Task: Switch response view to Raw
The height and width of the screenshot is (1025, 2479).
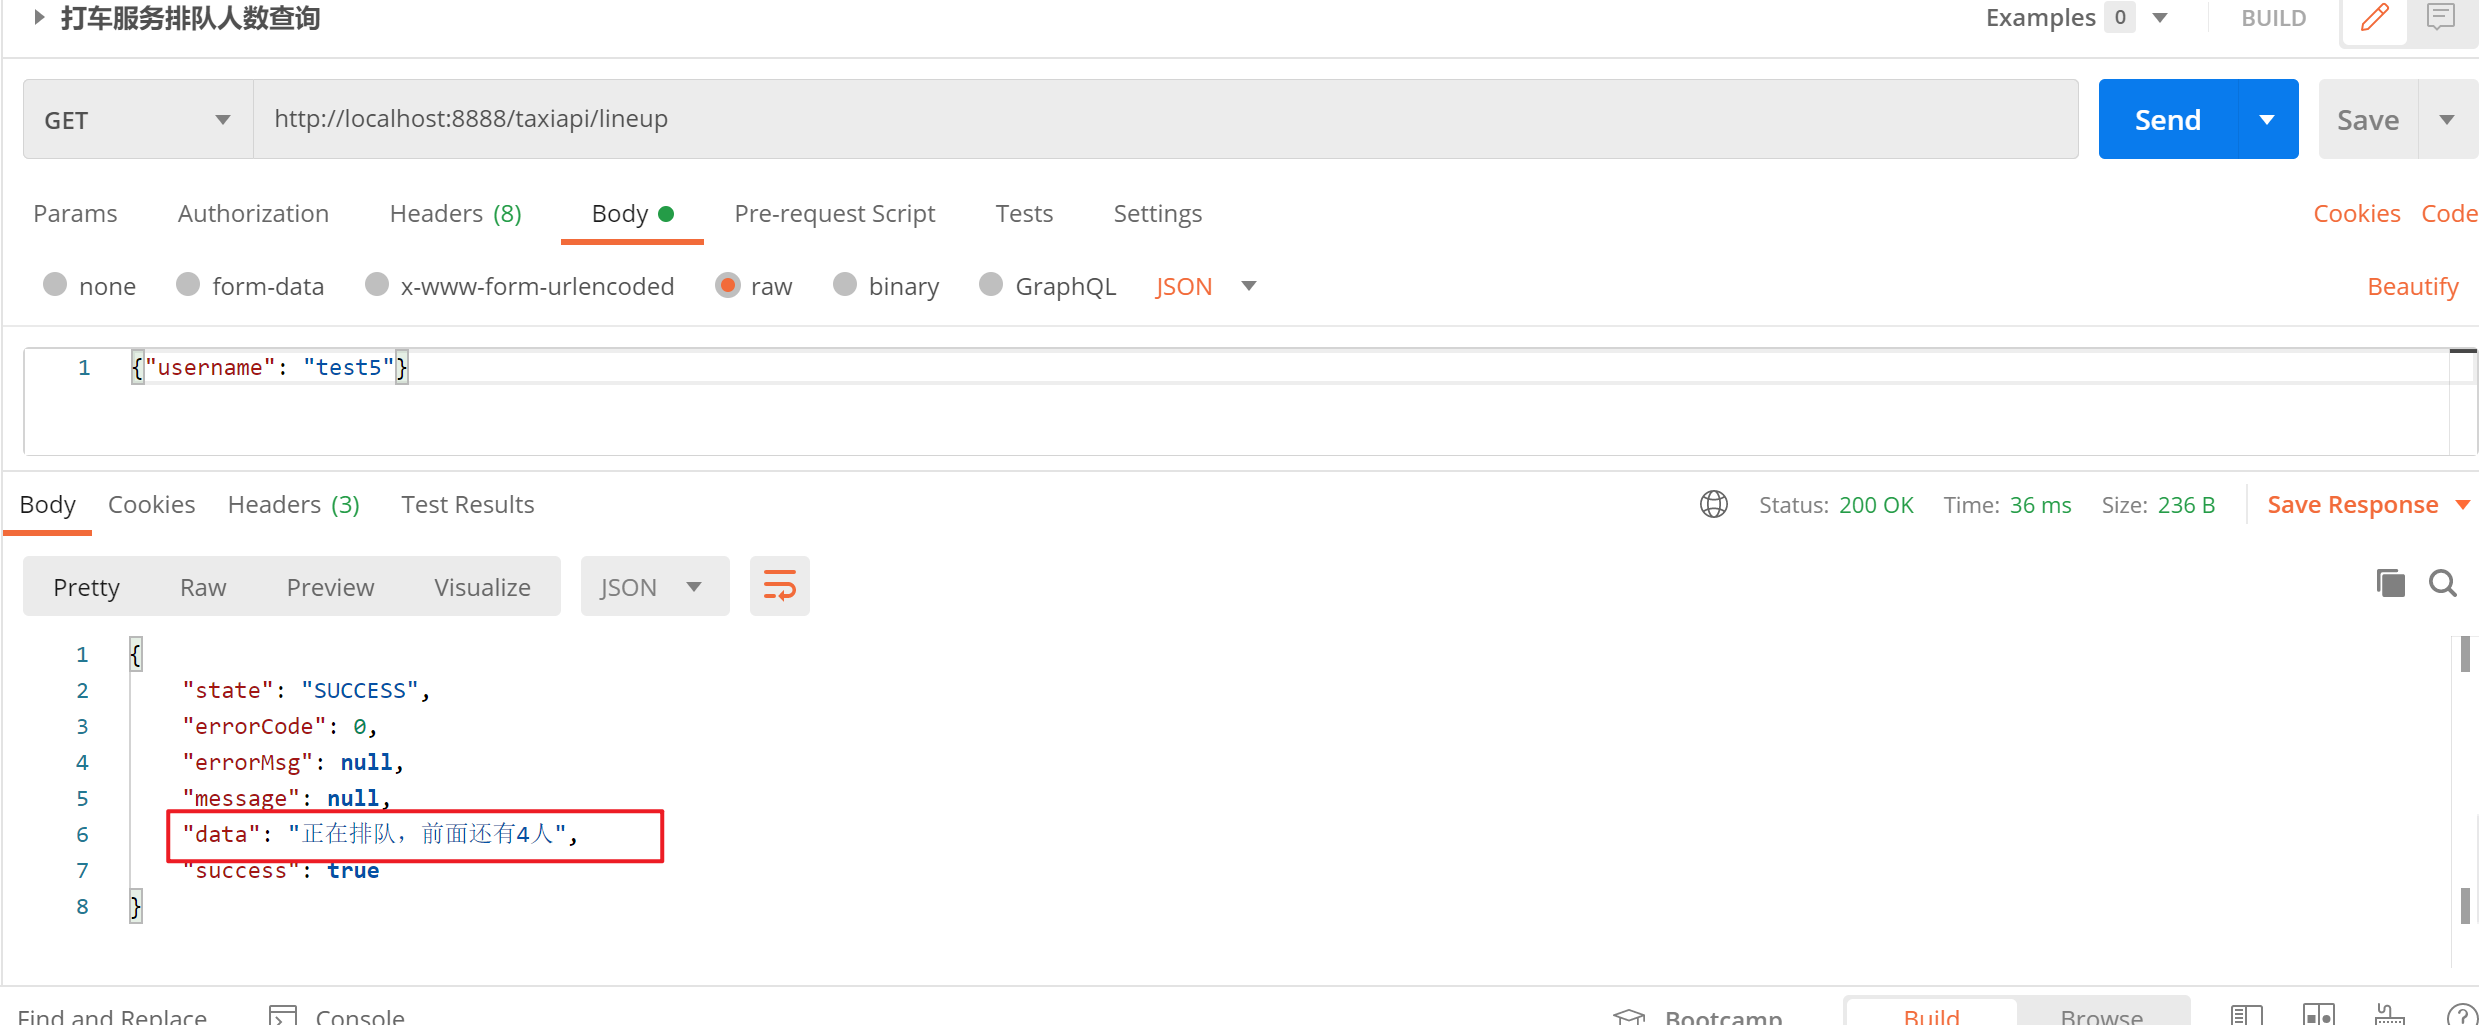Action: tap(203, 587)
